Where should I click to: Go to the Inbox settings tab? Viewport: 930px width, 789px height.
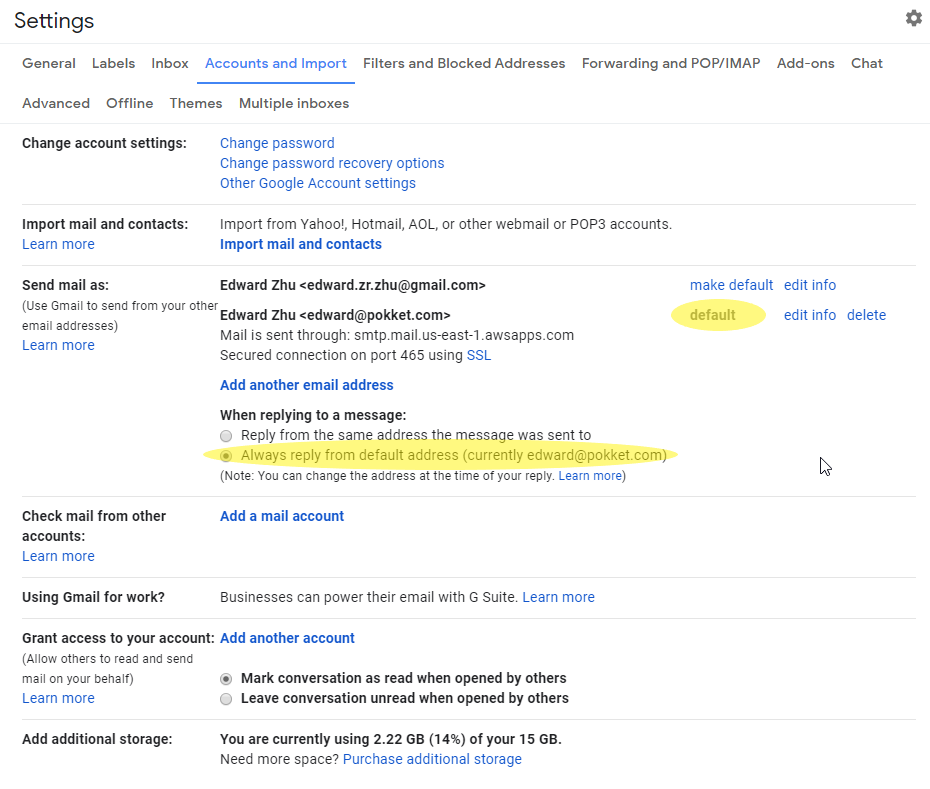click(170, 63)
